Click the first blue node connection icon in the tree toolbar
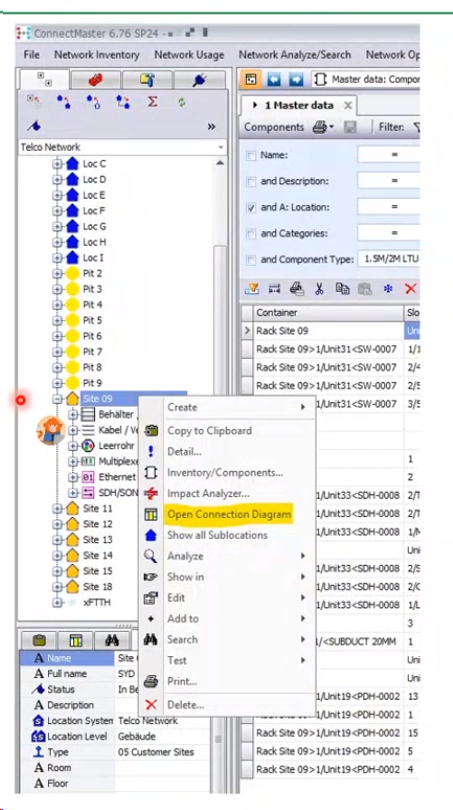Image resolution: width=453 pixels, height=810 pixels. point(64,102)
